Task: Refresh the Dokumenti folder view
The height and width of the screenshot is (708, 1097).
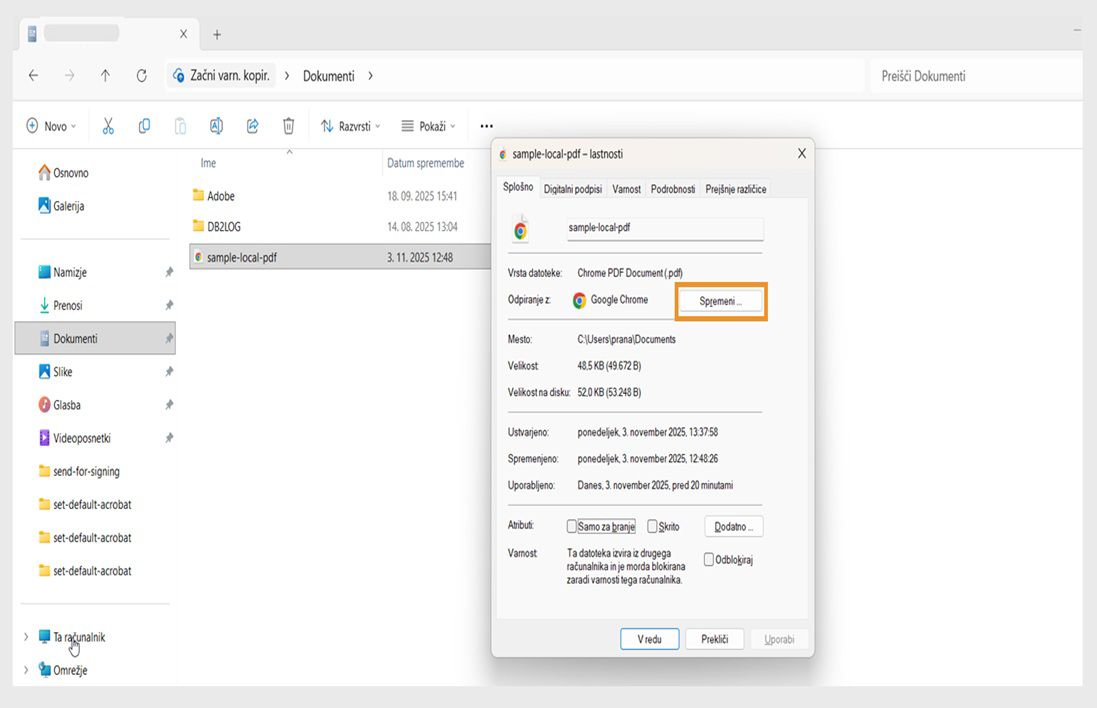Action: coord(141,76)
